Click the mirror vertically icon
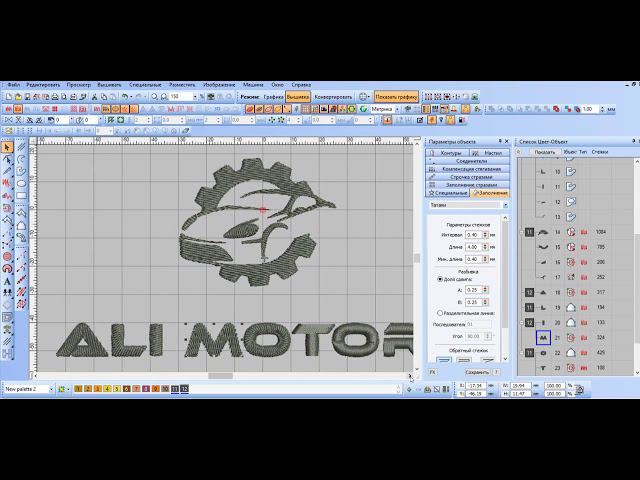 point(18,120)
